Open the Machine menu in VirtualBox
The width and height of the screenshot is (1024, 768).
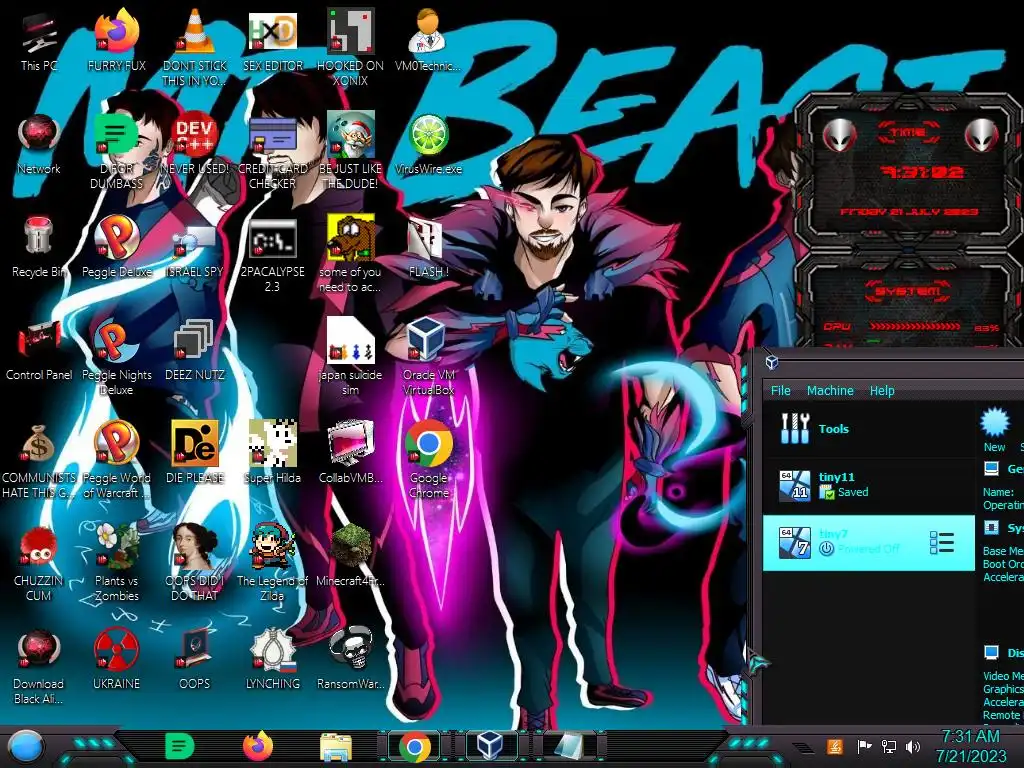tap(830, 391)
